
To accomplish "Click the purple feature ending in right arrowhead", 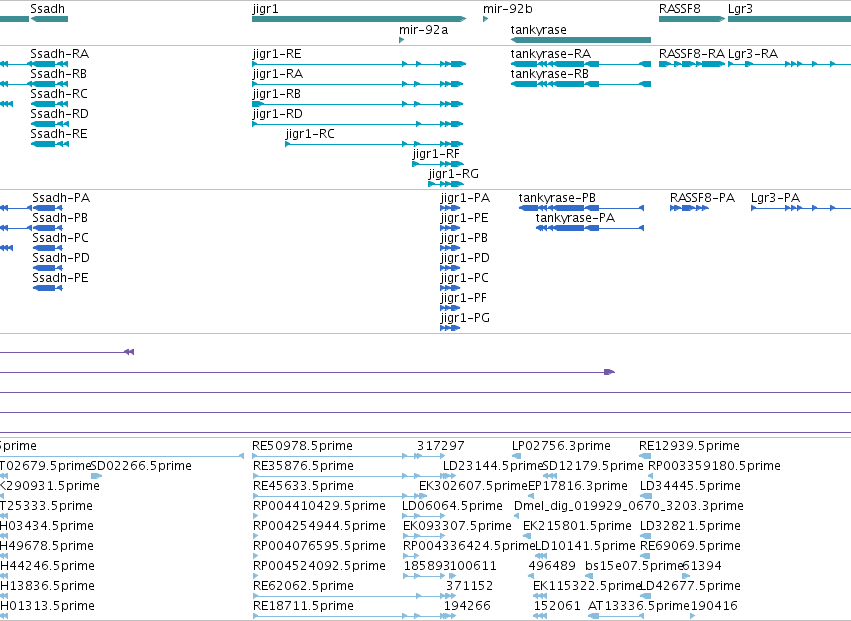I will (x=307, y=372).
